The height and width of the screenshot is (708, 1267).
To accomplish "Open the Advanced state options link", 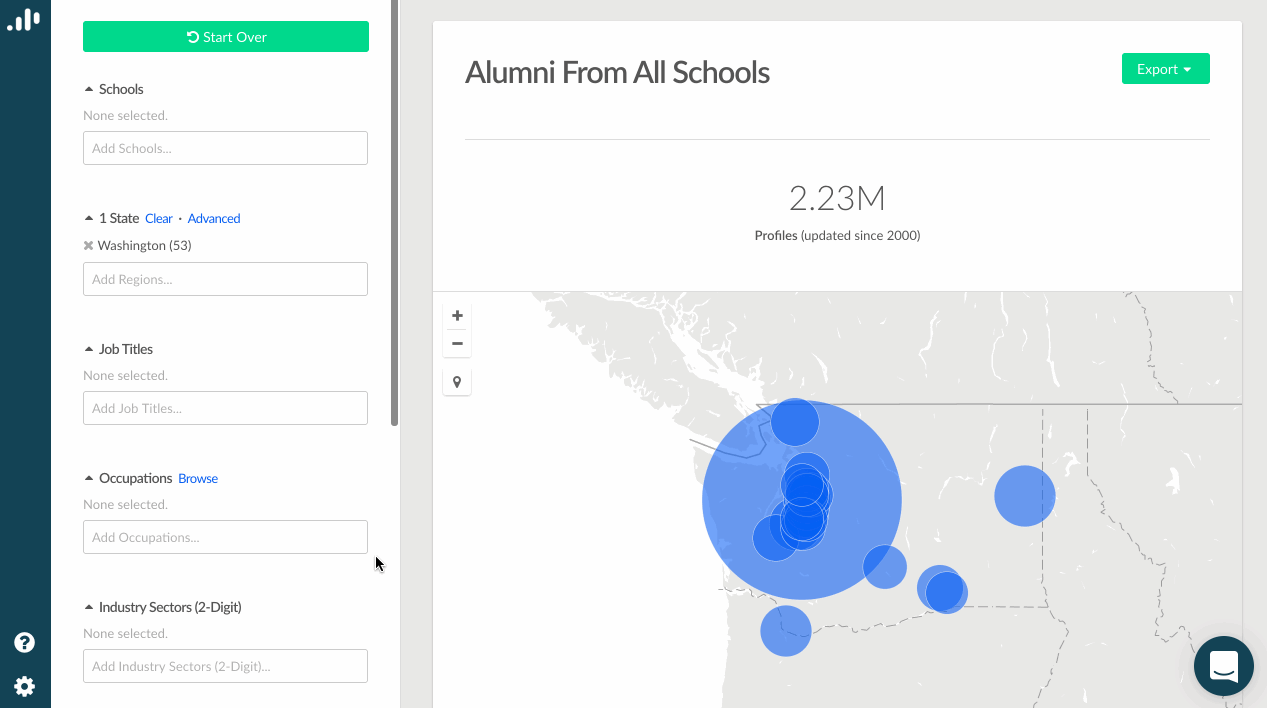I will pyautogui.click(x=214, y=218).
